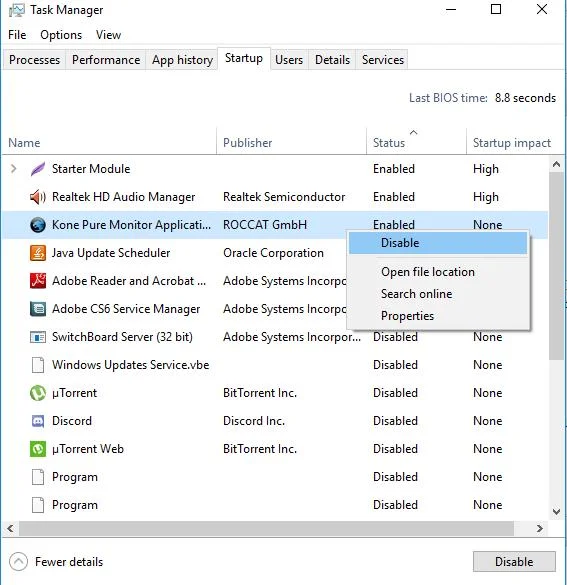
Task: Click the Fewer details link
Action: click(69, 562)
